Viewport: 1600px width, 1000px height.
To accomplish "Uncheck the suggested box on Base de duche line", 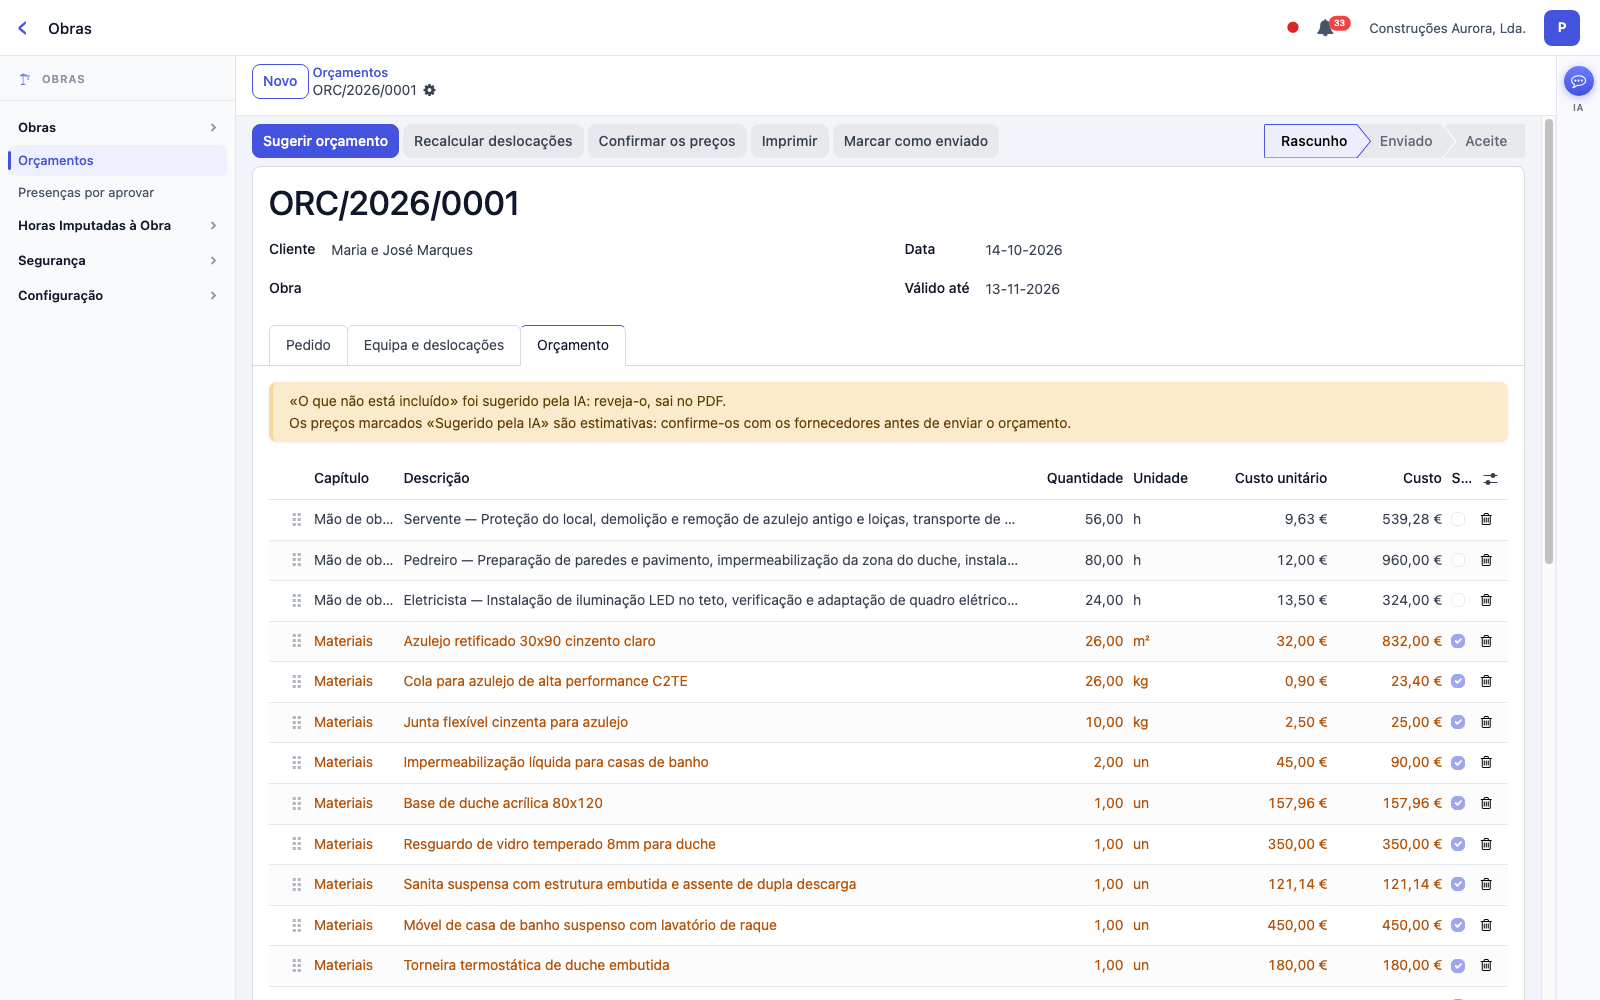I will 1458,803.
